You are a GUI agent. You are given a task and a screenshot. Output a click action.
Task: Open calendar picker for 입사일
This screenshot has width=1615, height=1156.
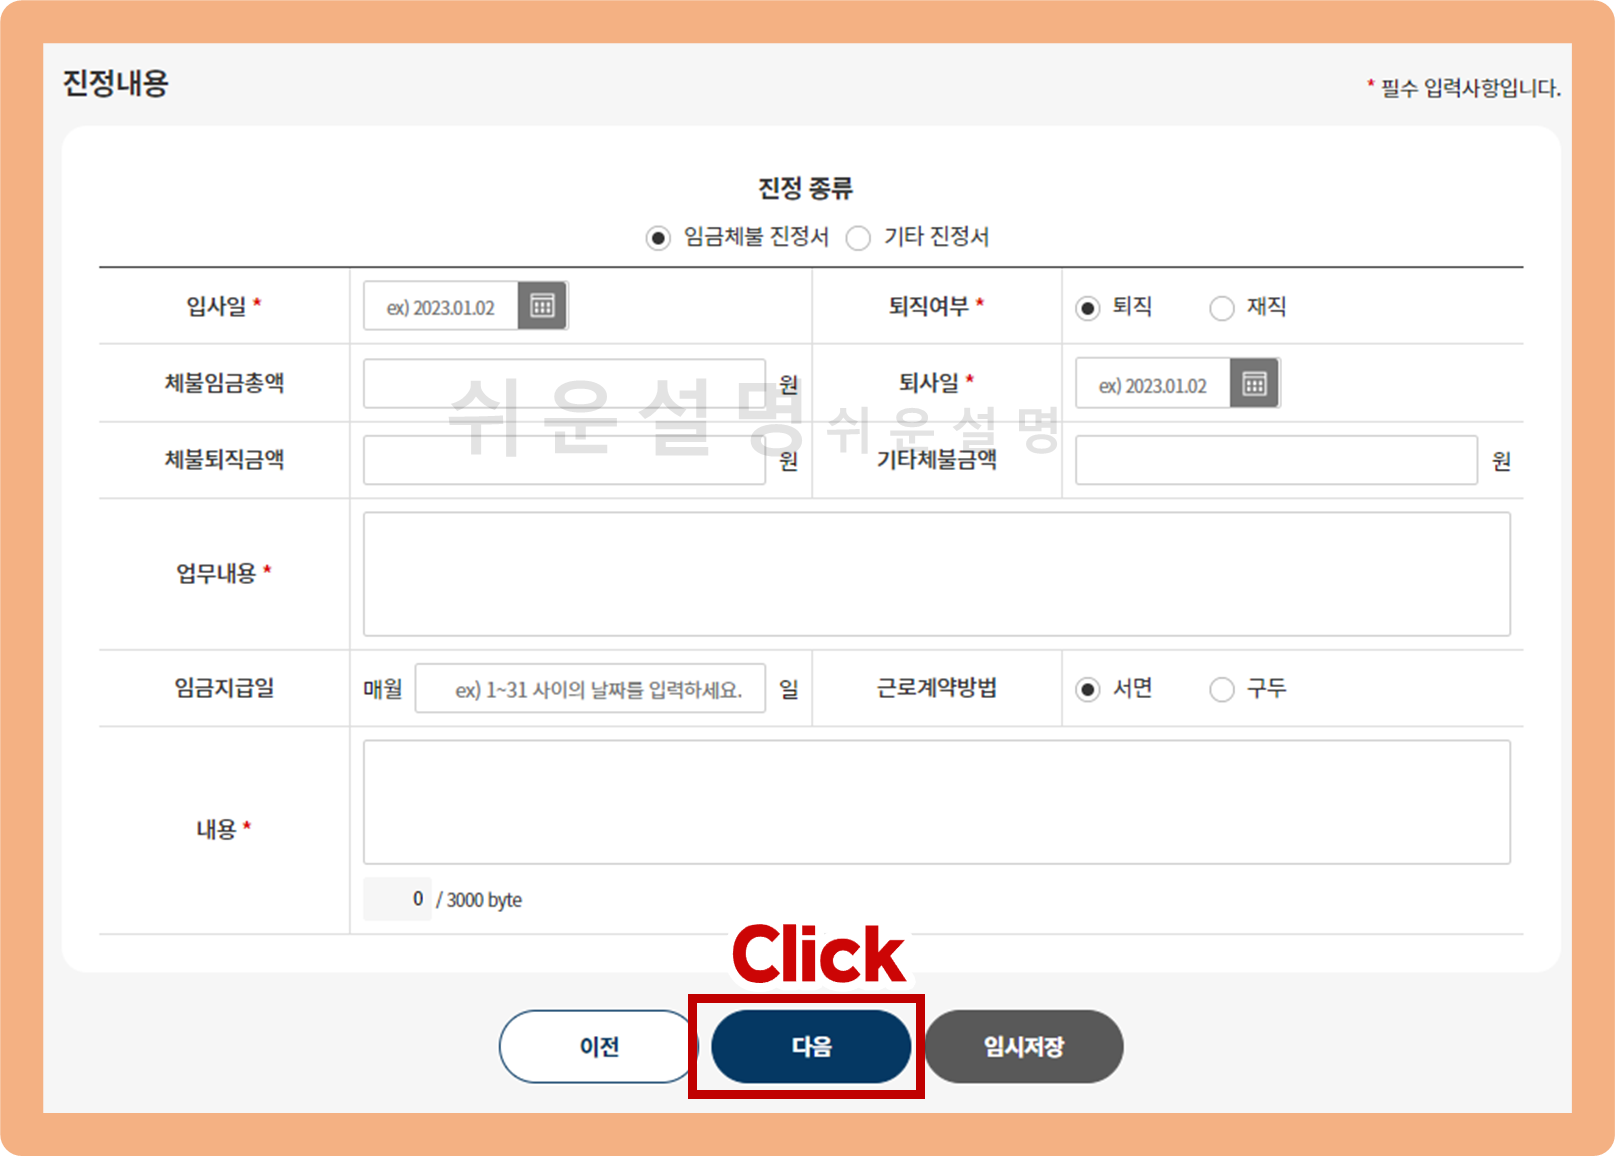coord(542,306)
